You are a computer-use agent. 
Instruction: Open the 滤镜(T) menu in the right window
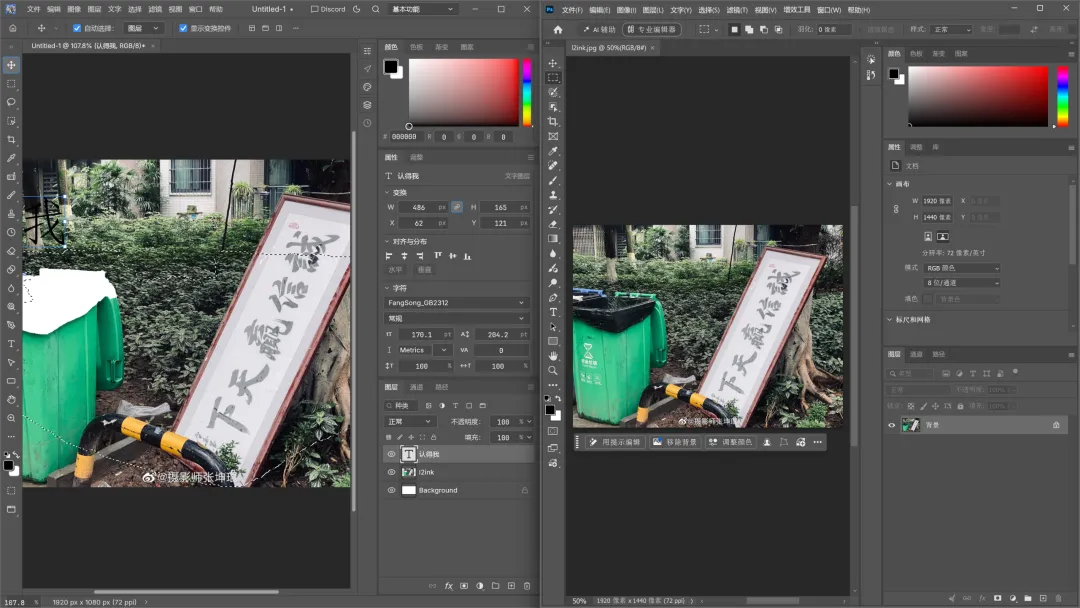coord(737,10)
